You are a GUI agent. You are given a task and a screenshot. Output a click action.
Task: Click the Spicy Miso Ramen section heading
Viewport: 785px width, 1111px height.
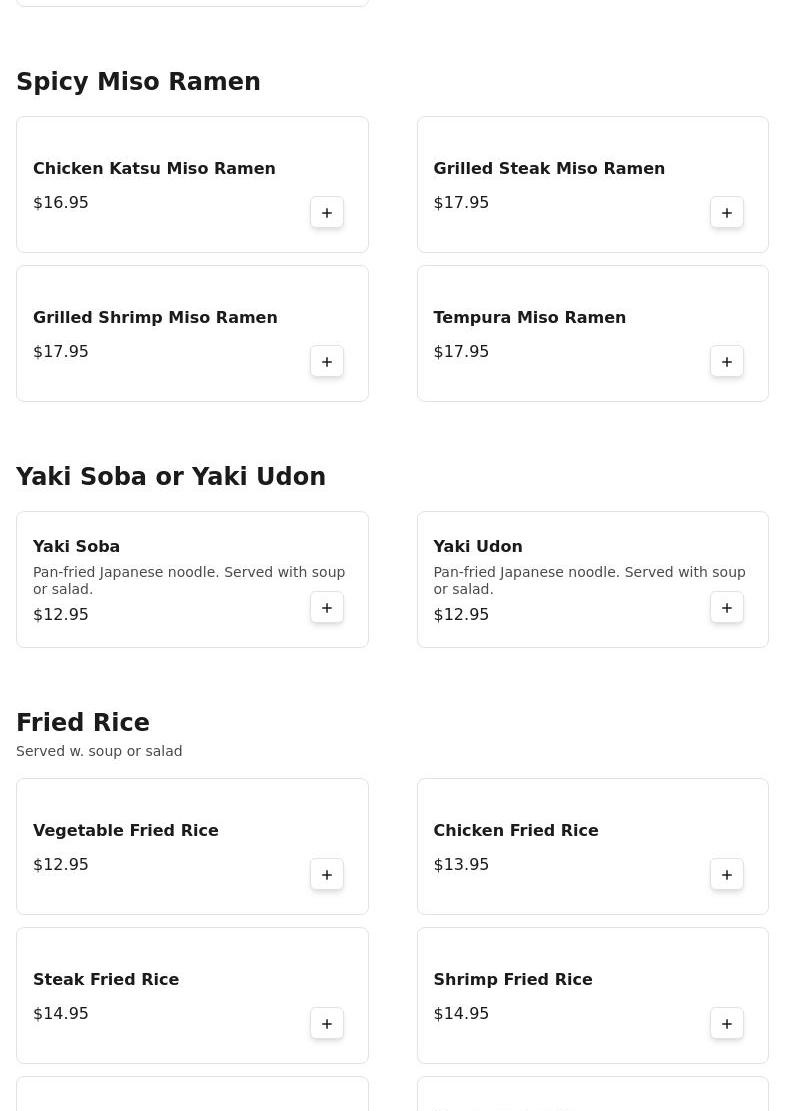[138, 82]
